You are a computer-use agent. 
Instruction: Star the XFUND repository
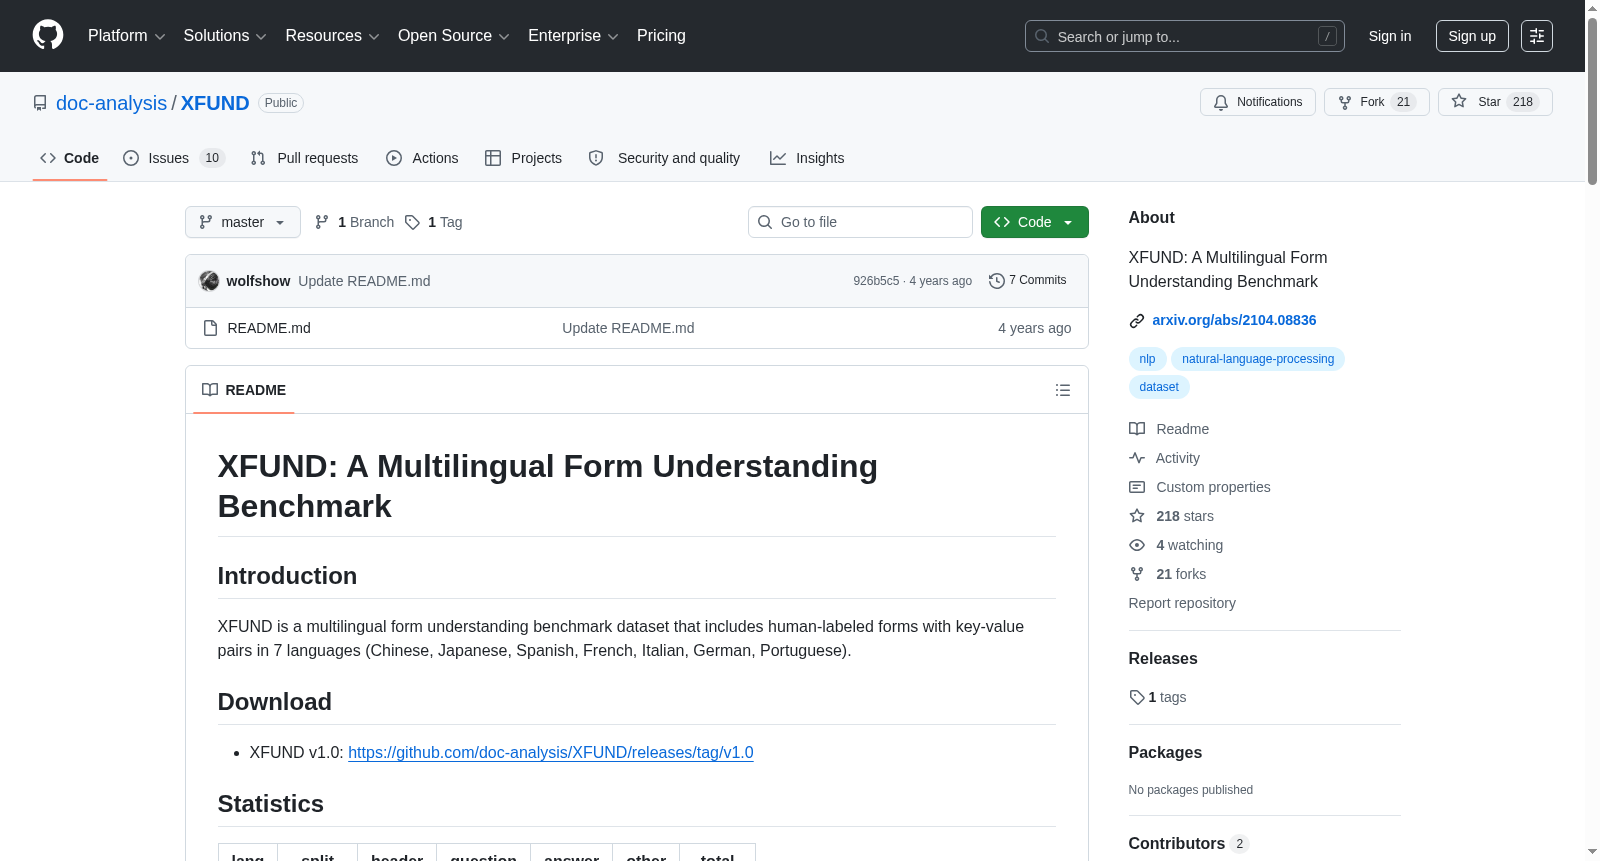1495,102
